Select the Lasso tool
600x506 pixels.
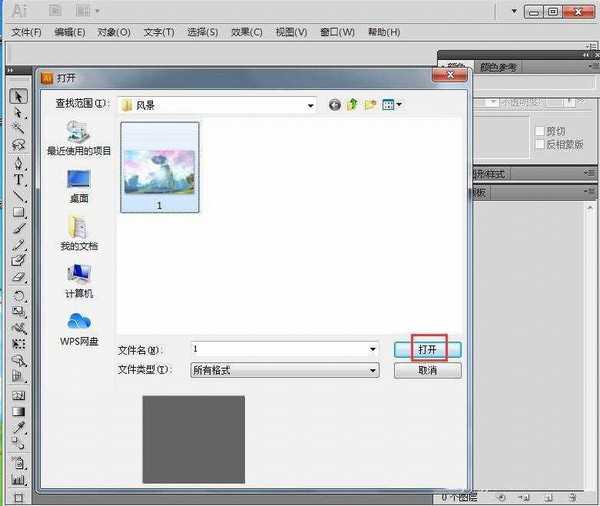pos(18,144)
